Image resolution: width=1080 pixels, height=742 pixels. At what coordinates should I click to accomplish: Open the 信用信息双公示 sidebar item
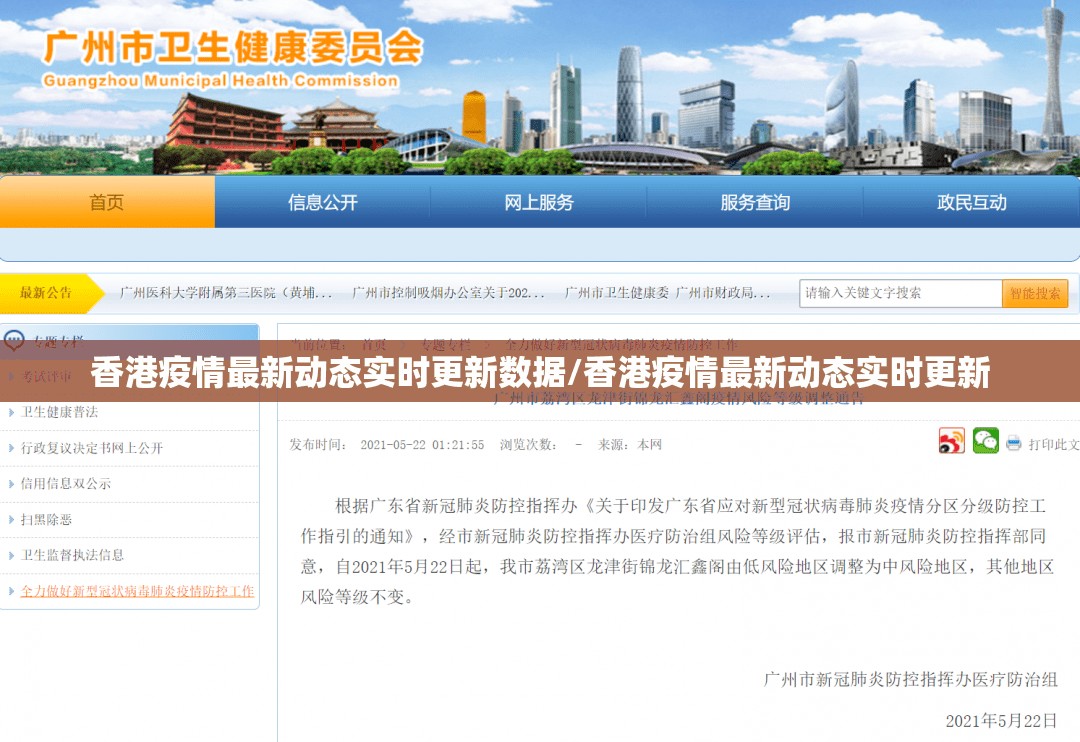point(65,484)
